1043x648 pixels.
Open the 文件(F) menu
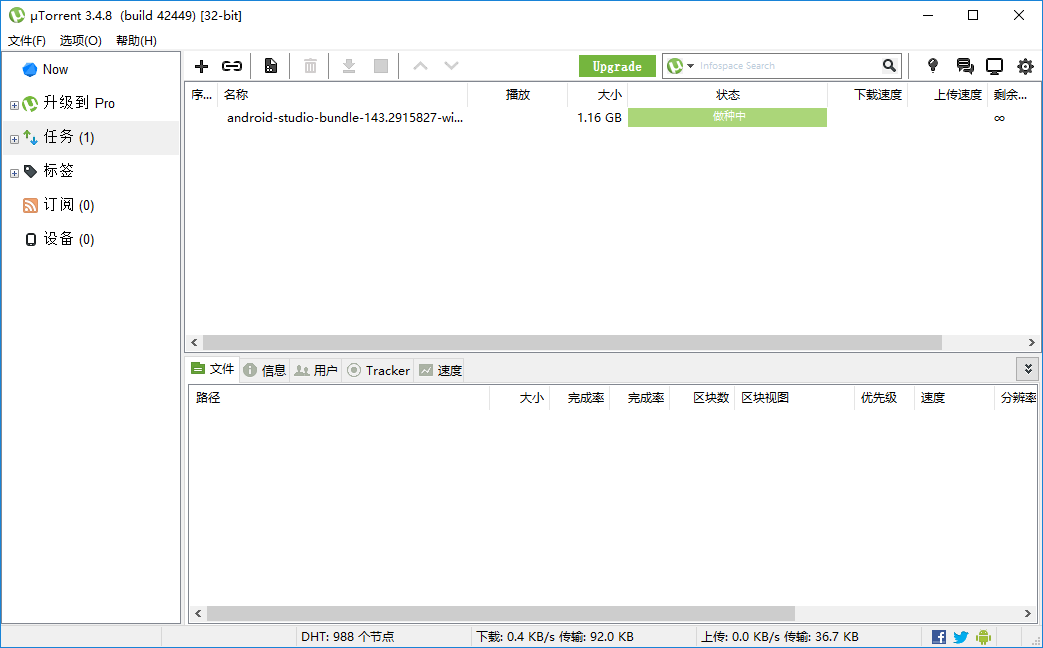[27, 41]
